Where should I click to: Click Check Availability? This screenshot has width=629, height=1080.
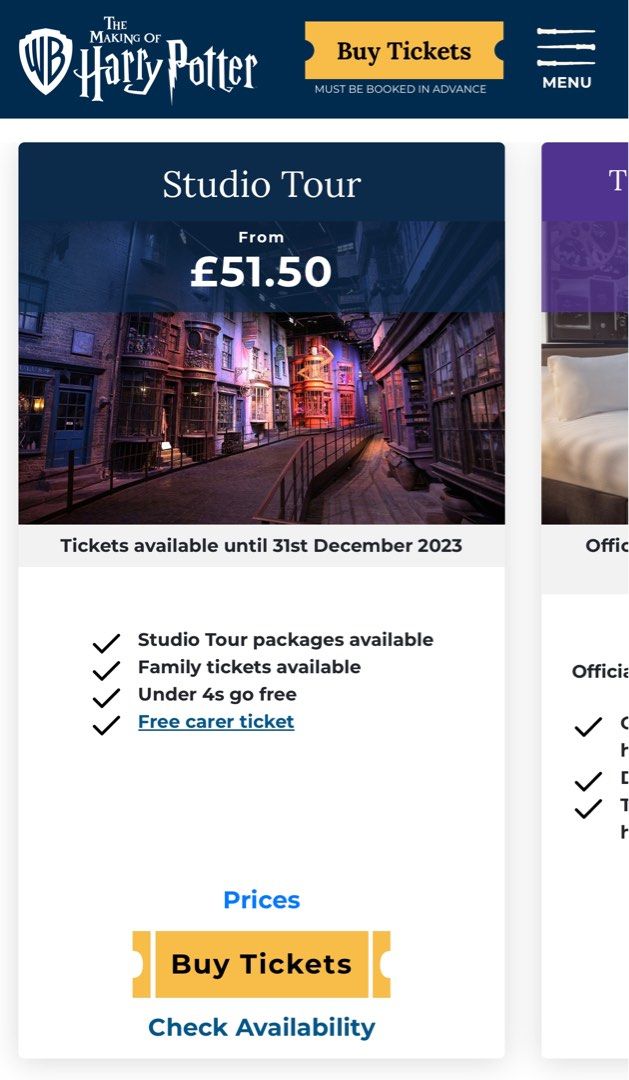click(x=262, y=1027)
